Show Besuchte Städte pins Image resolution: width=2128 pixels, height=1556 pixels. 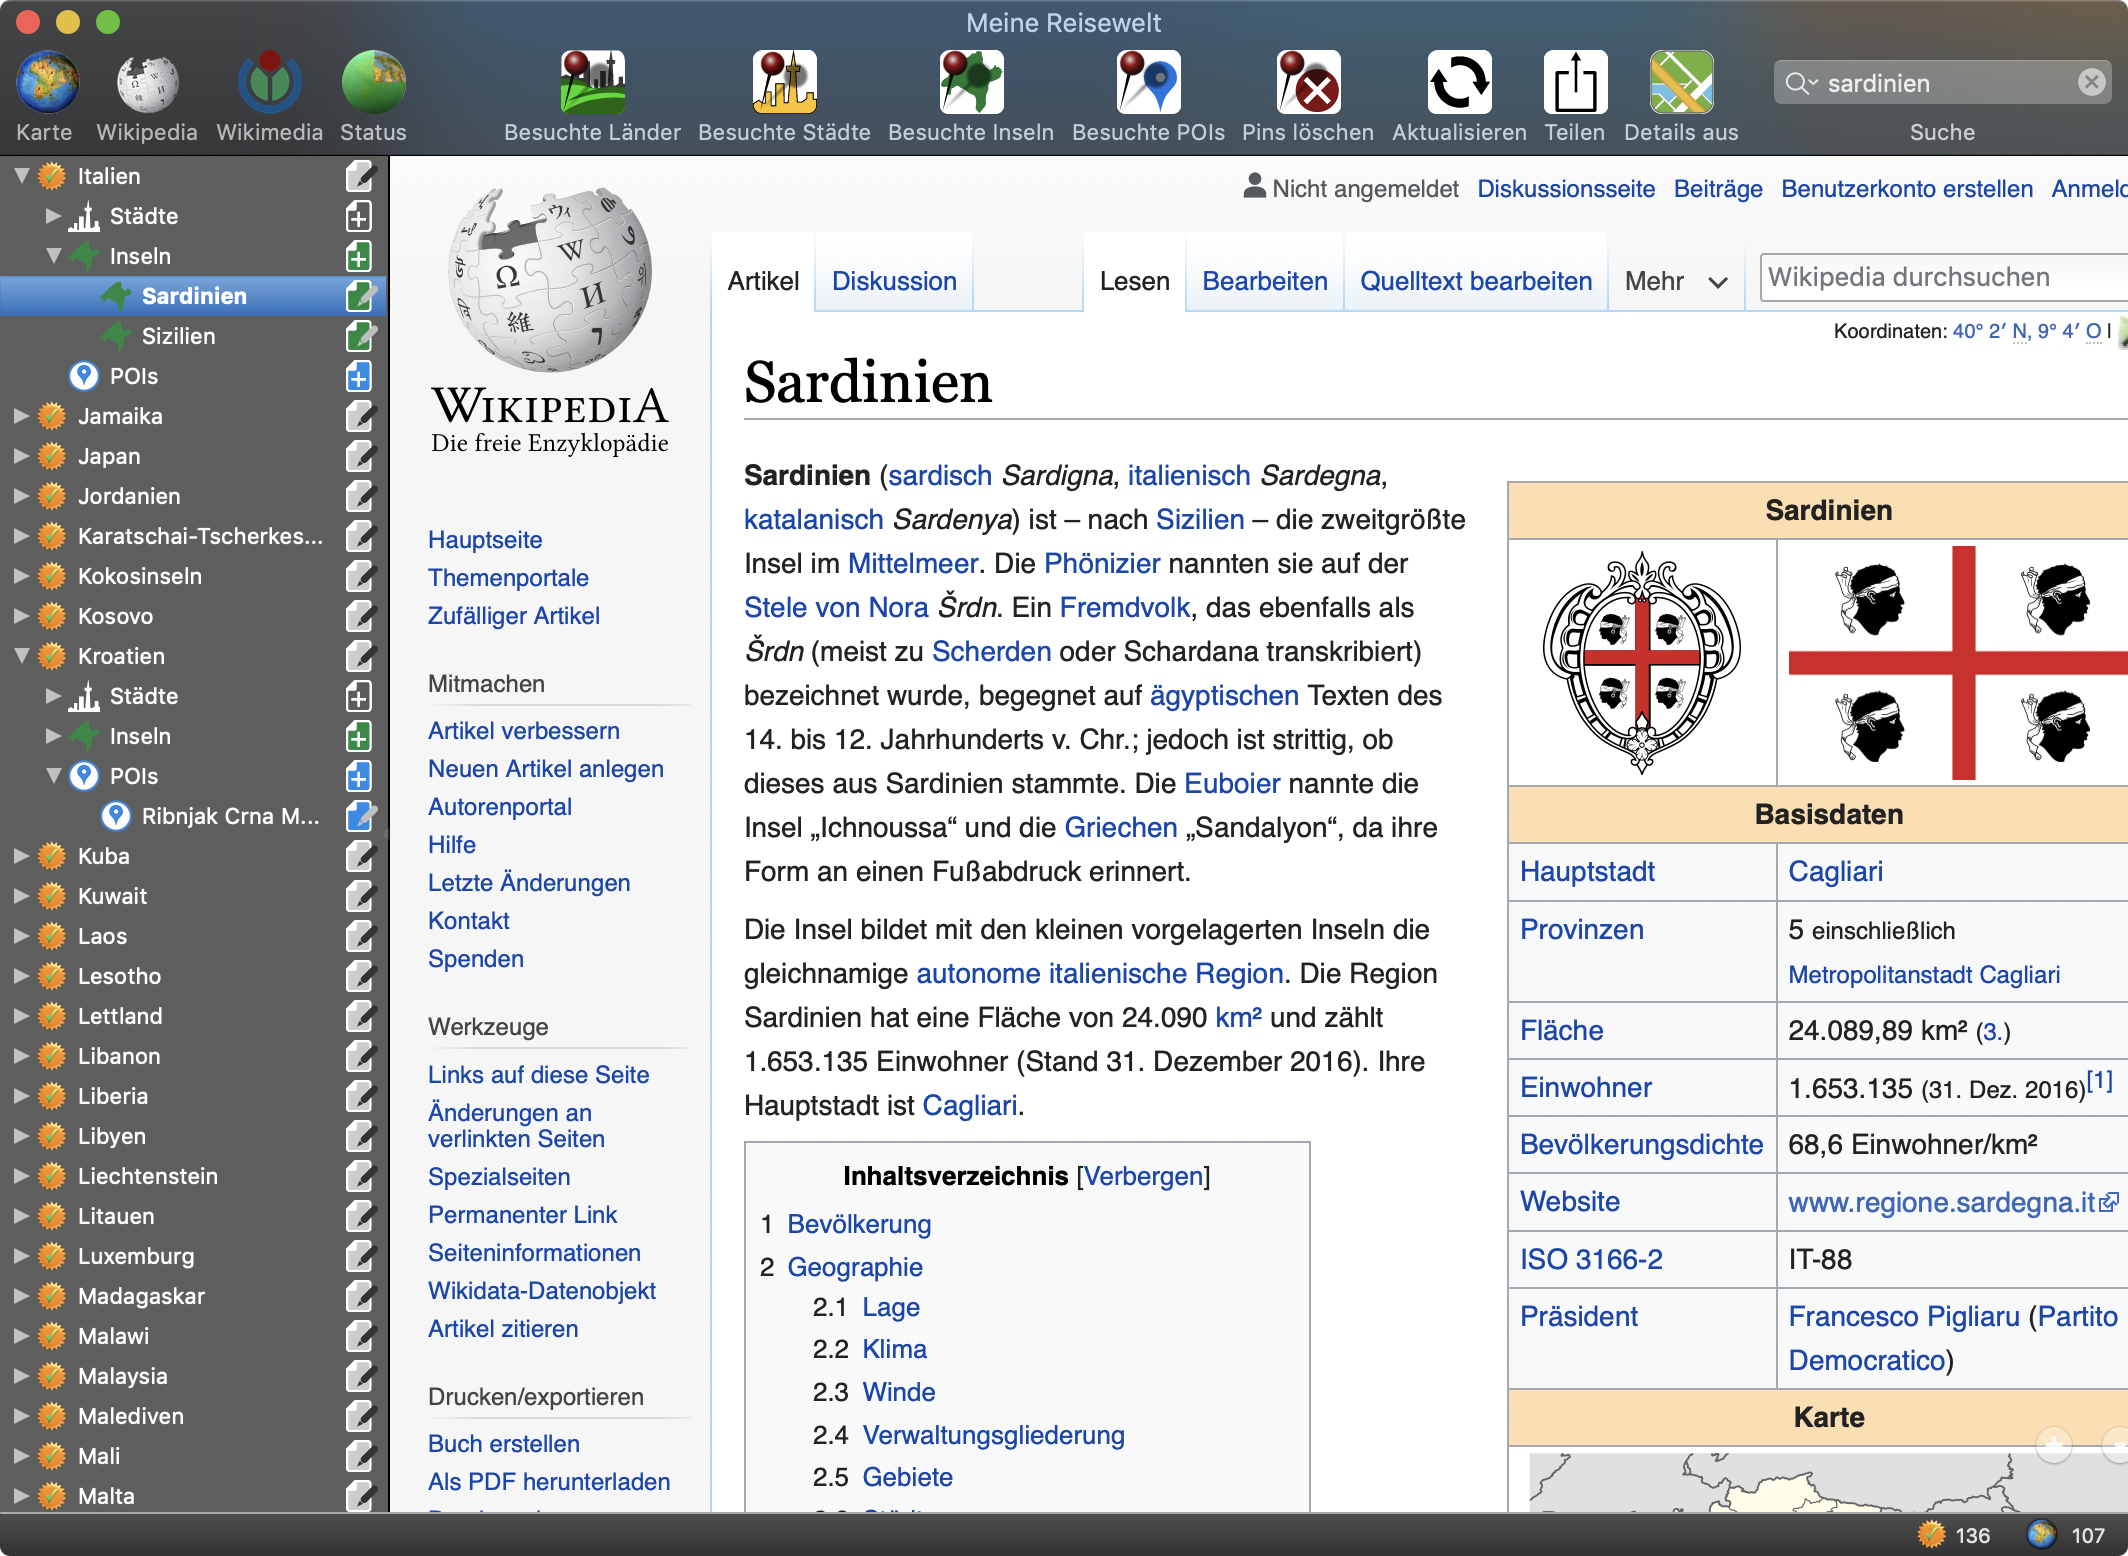(x=784, y=82)
